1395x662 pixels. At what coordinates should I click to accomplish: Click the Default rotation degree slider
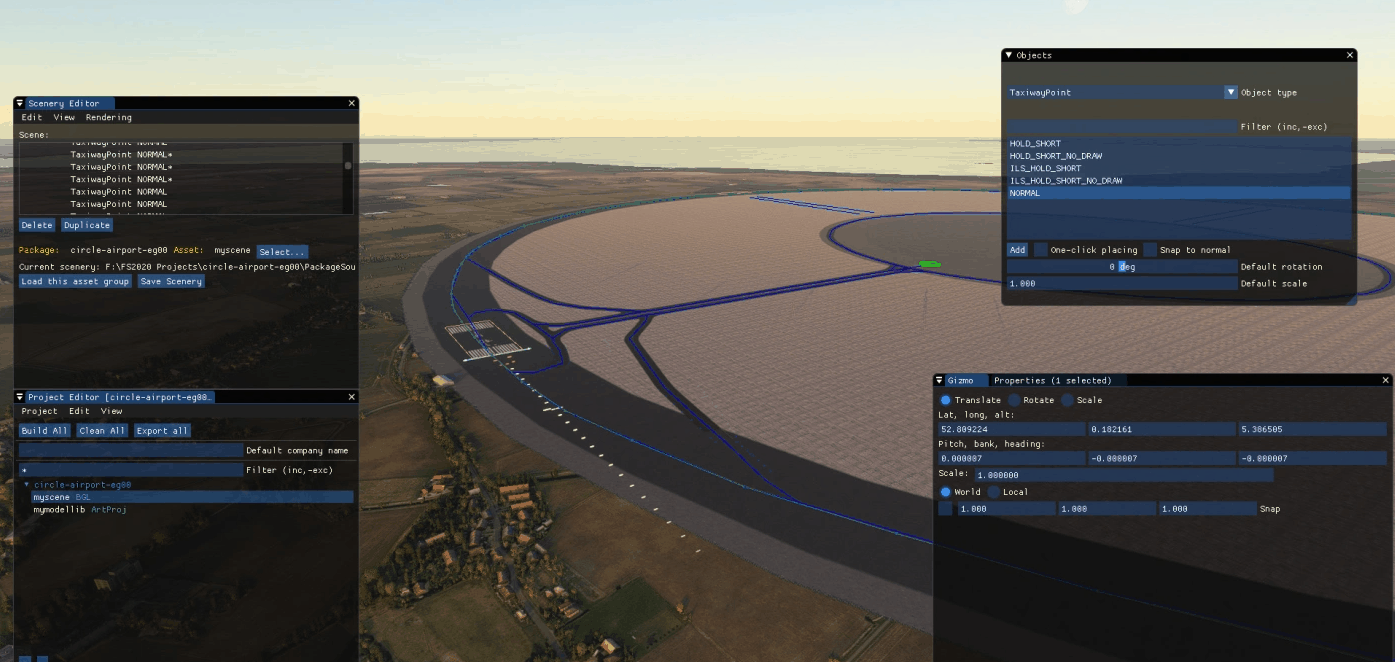[x=1122, y=267]
